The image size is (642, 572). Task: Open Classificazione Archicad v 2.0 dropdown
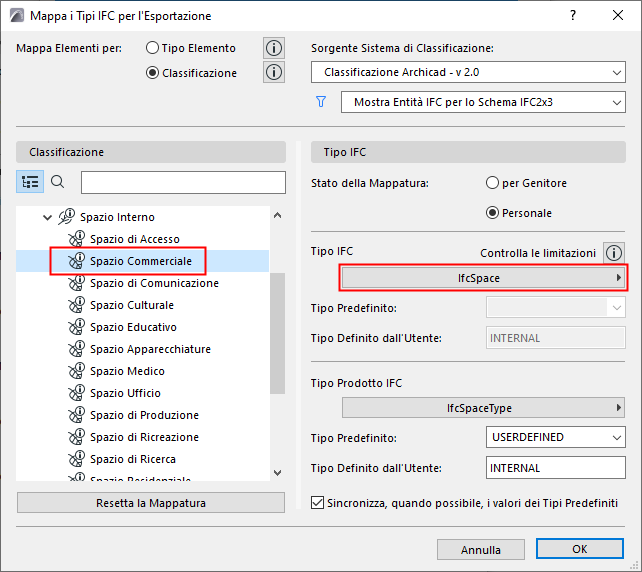467,73
